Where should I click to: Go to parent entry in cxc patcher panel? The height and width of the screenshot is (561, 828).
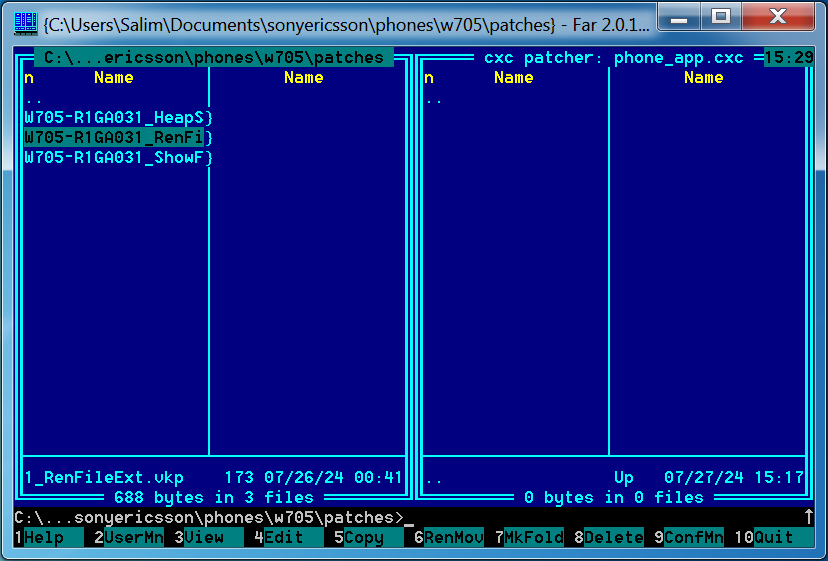[434, 99]
